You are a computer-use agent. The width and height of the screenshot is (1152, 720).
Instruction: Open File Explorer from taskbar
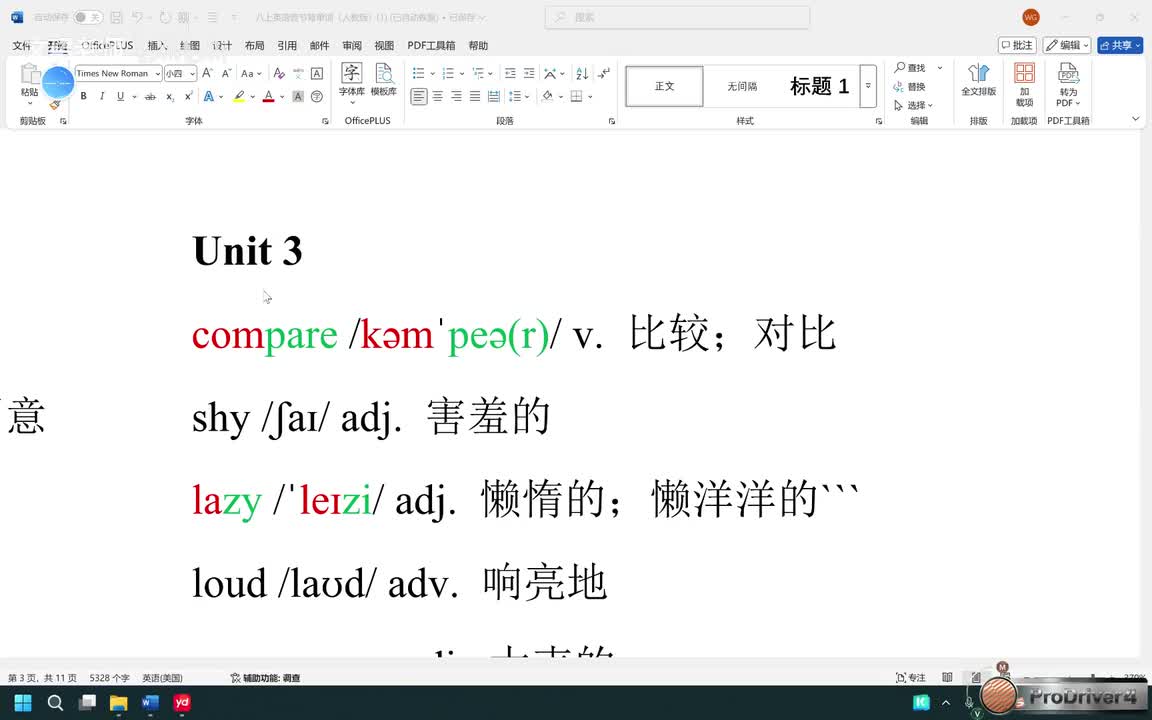[118, 702]
